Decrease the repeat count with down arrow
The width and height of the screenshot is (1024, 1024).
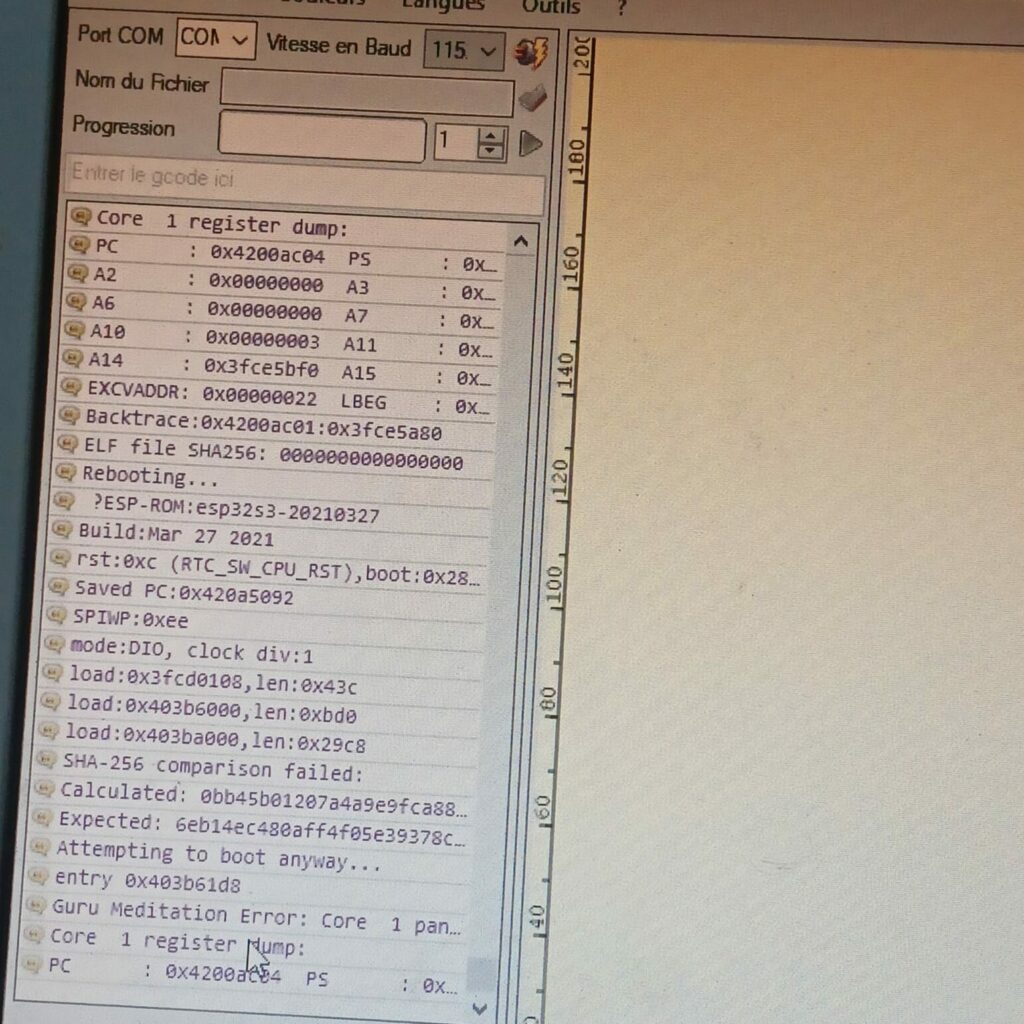[490, 150]
